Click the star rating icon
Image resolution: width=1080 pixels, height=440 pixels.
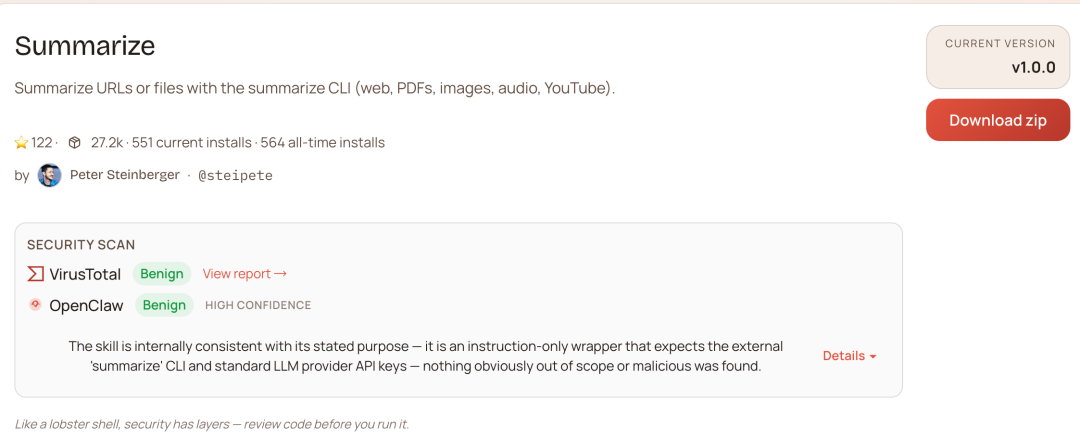21,143
